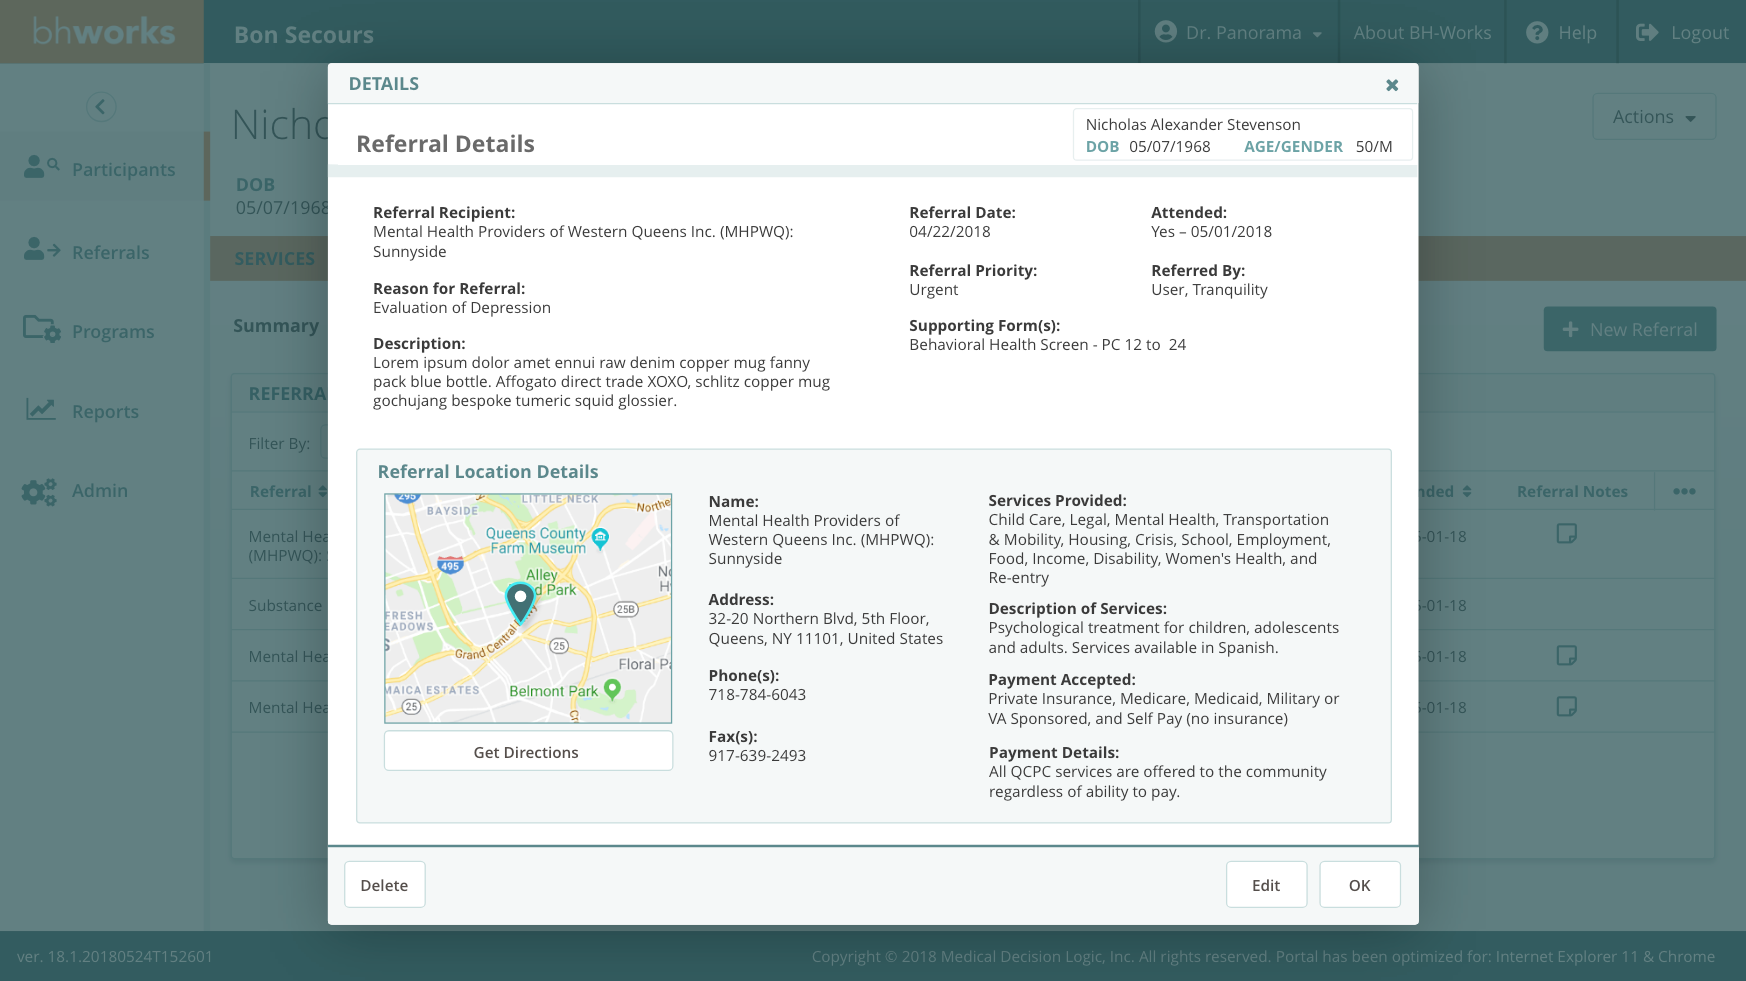Open About BH-Works page
The image size is (1746, 981).
point(1422,32)
